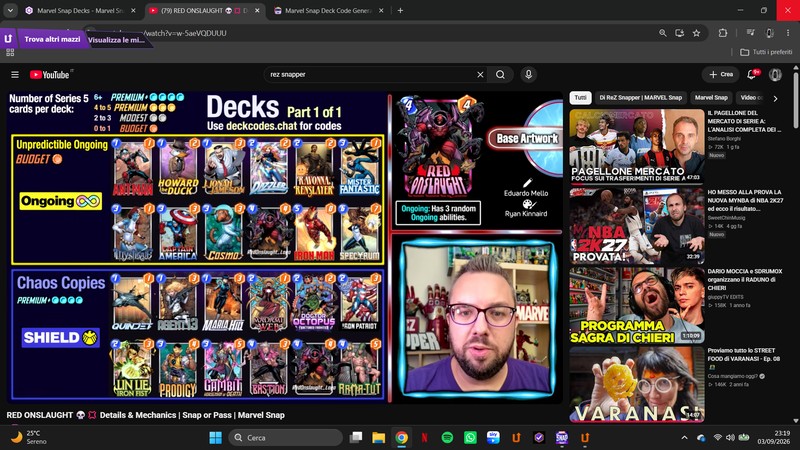
Task: Open the Chrome extensions puzzle icon
Action: [x=723, y=33]
